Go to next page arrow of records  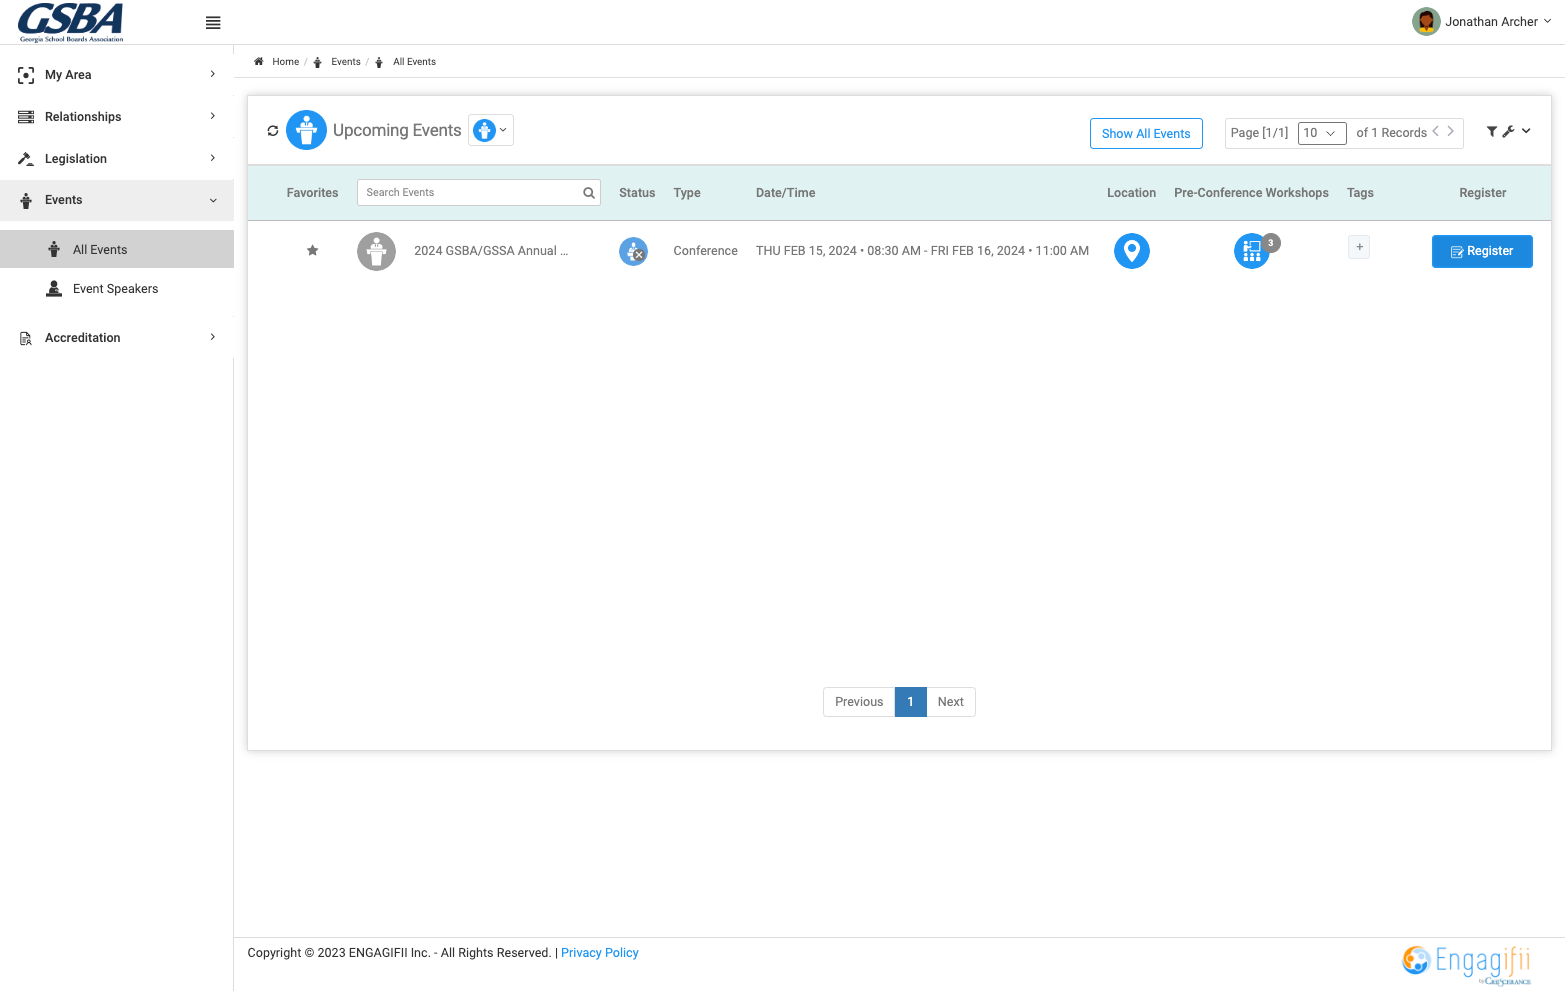[1451, 131]
